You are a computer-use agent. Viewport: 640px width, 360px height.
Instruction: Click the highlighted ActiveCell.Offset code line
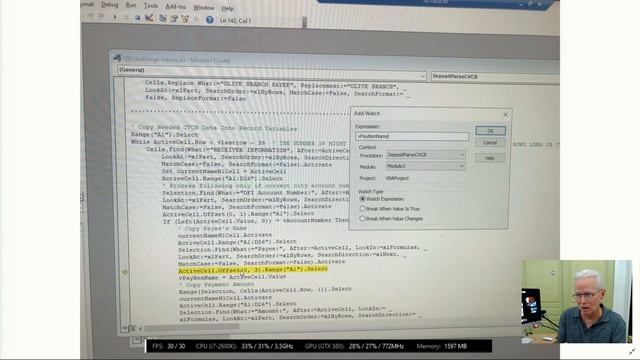point(253,269)
